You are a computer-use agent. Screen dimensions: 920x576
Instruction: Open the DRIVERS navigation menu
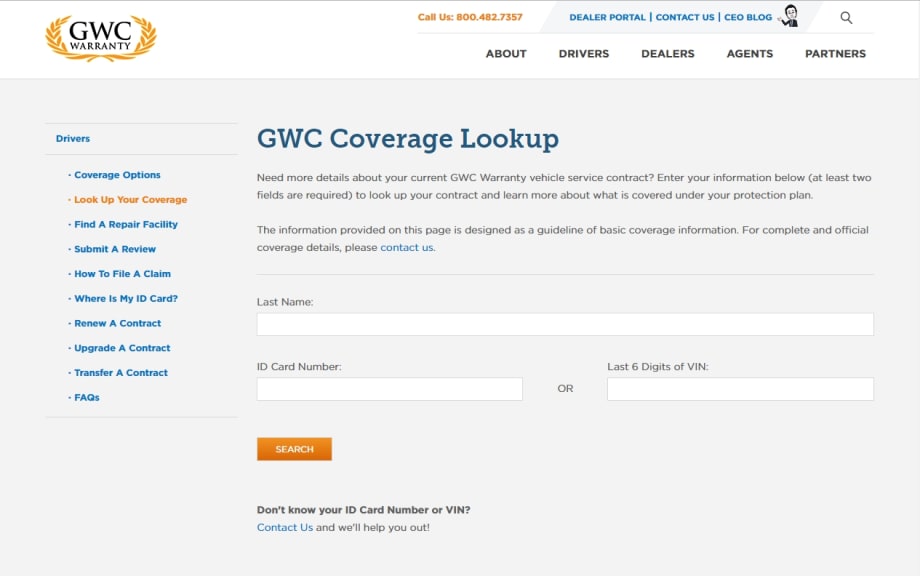pos(583,54)
